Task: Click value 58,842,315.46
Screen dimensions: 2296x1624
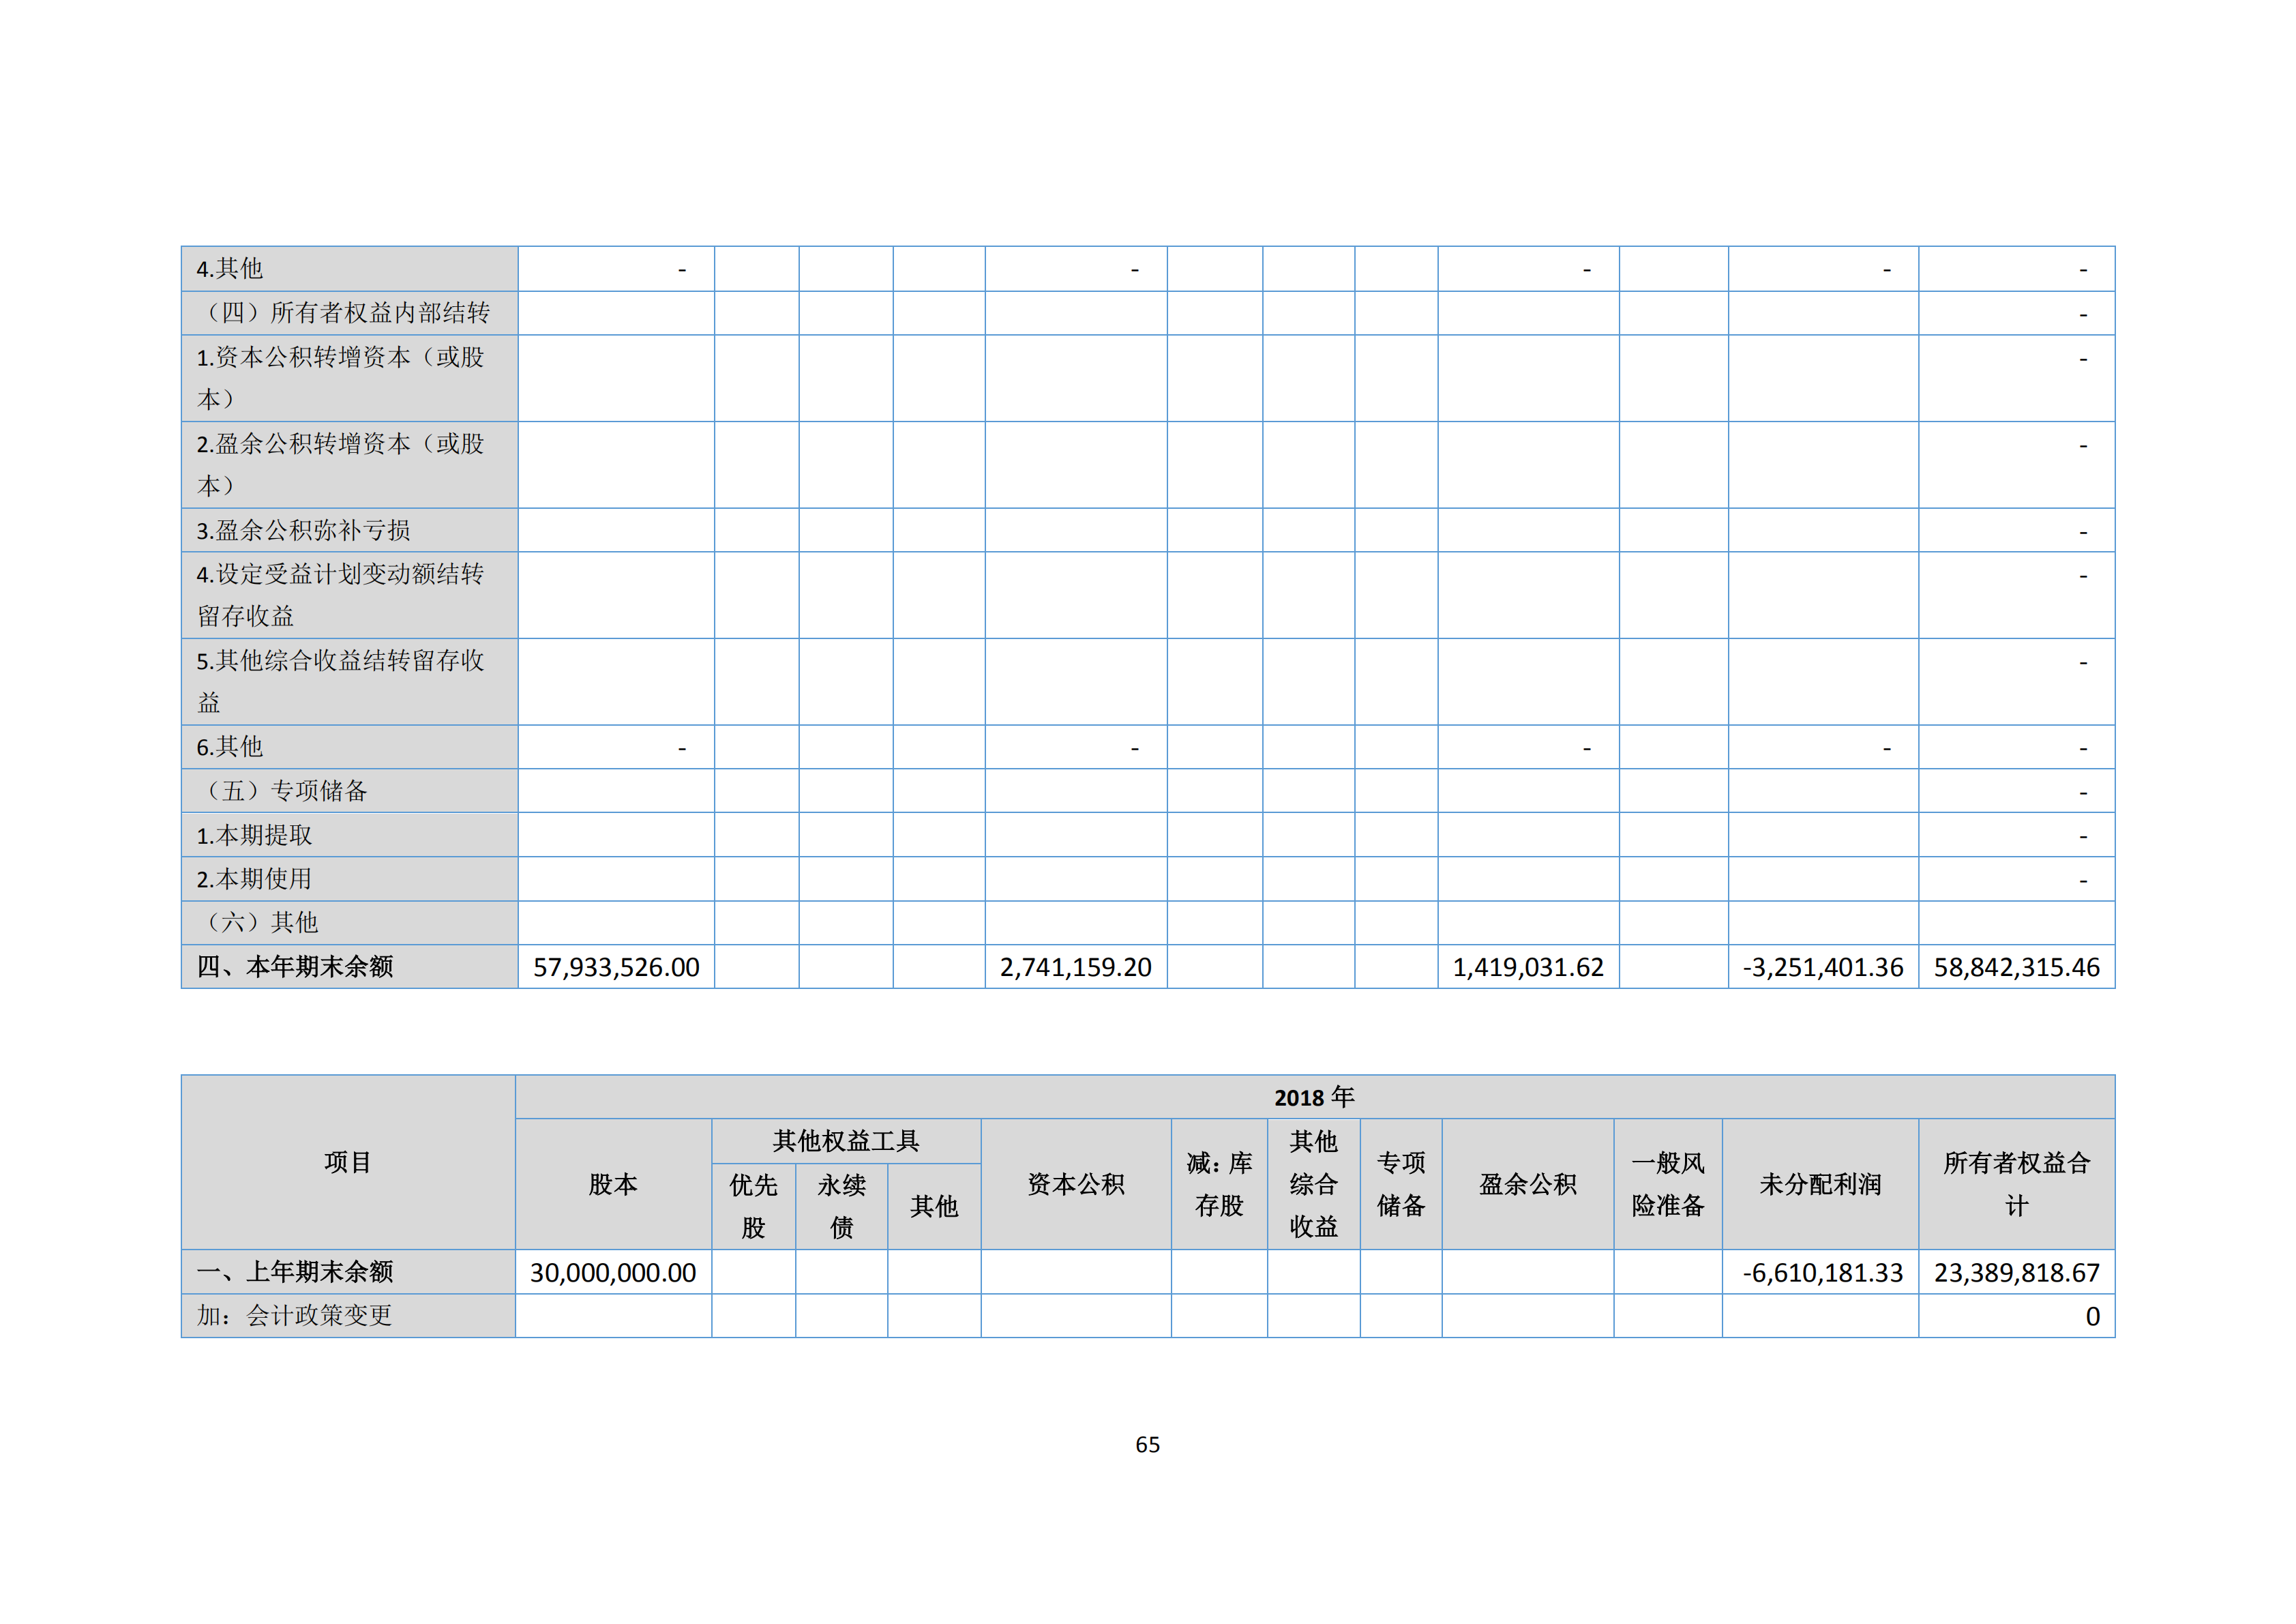Action: [2017, 967]
